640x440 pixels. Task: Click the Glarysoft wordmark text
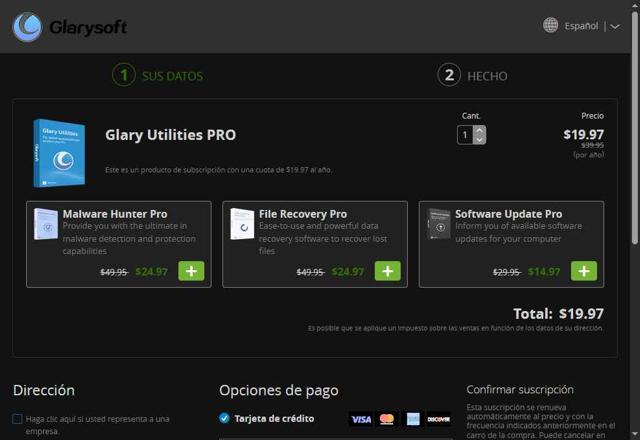88,27
